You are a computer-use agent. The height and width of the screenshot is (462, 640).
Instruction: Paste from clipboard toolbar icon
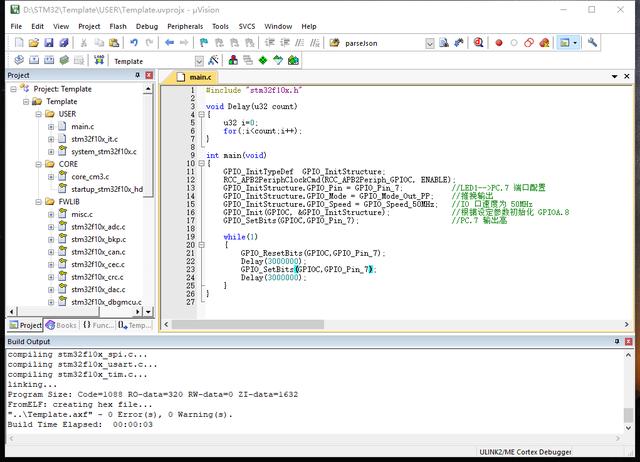[114, 42]
